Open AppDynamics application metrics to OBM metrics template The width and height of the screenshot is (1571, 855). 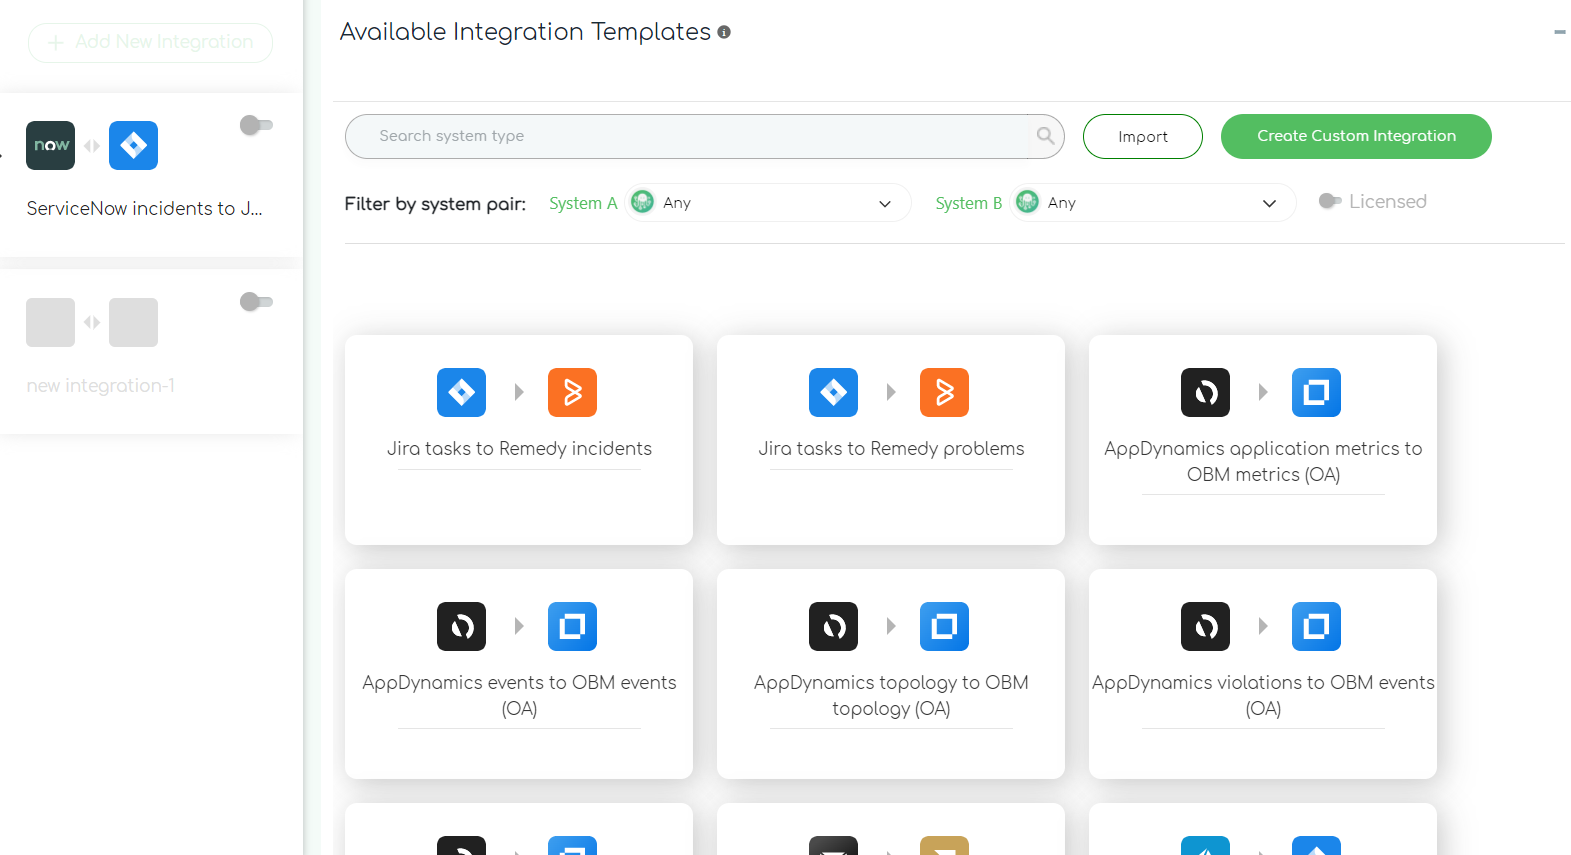1263,440
